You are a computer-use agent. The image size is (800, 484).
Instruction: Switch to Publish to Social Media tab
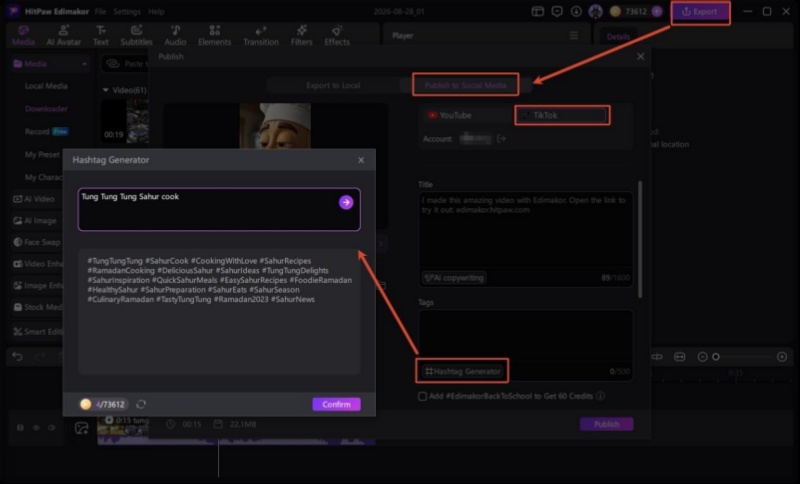pyautogui.click(x=465, y=85)
